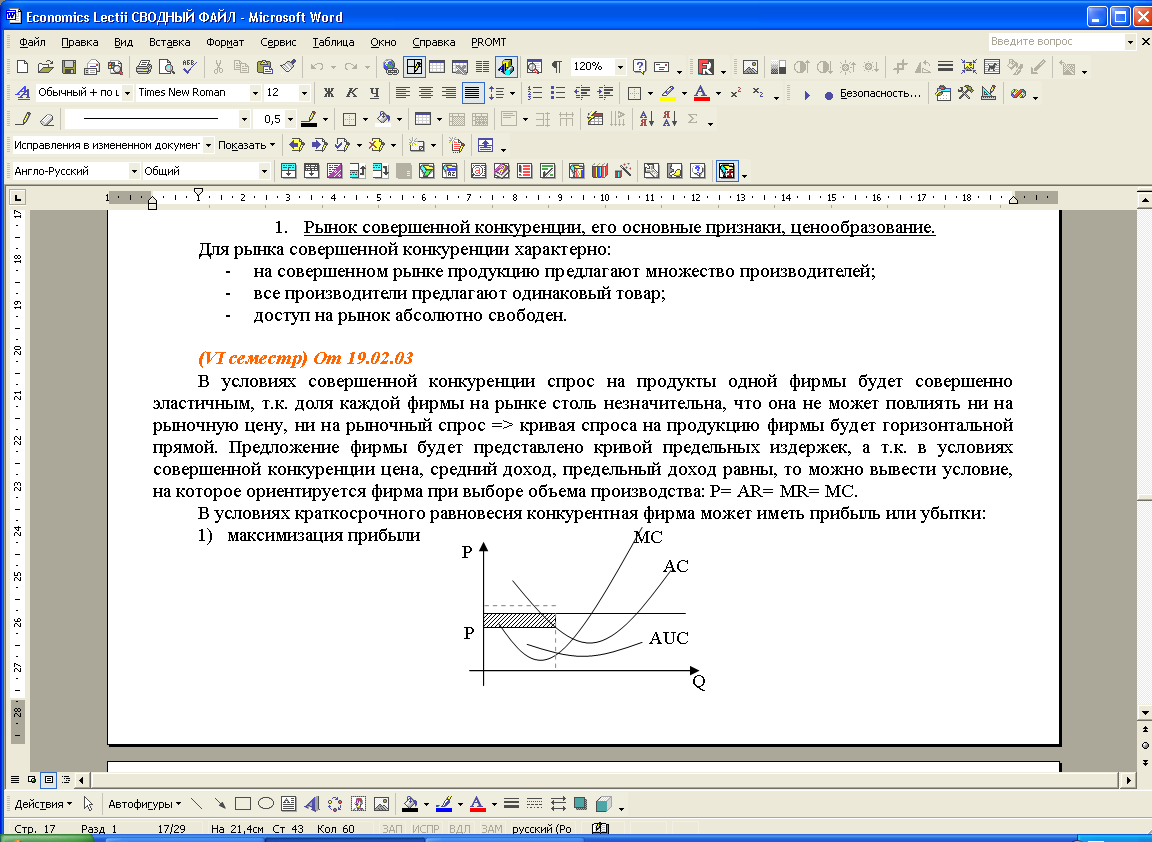The width and height of the screenshot is (1152, 842).
Task: Insert WordArt object
Action: 312,805
